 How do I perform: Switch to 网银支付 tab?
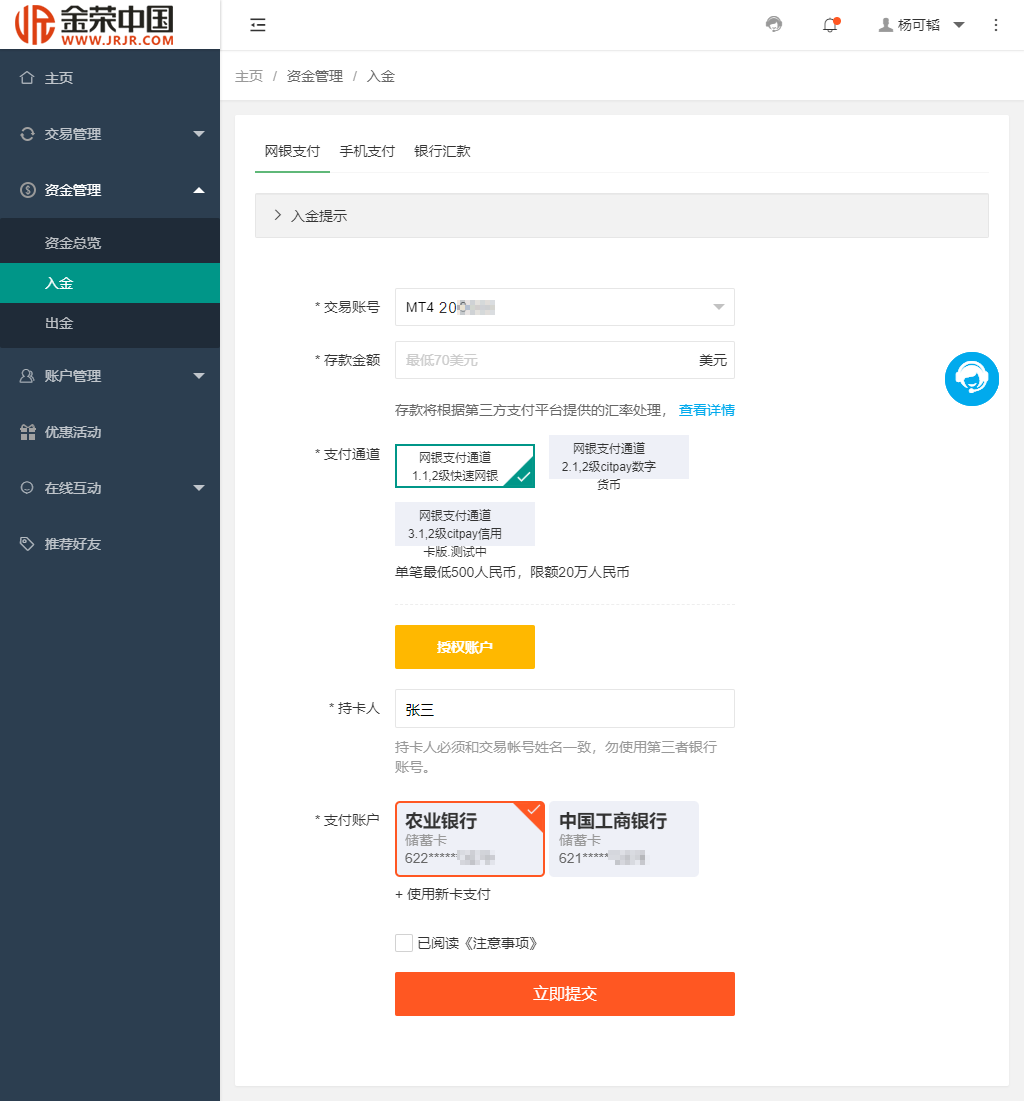(292, 151)
